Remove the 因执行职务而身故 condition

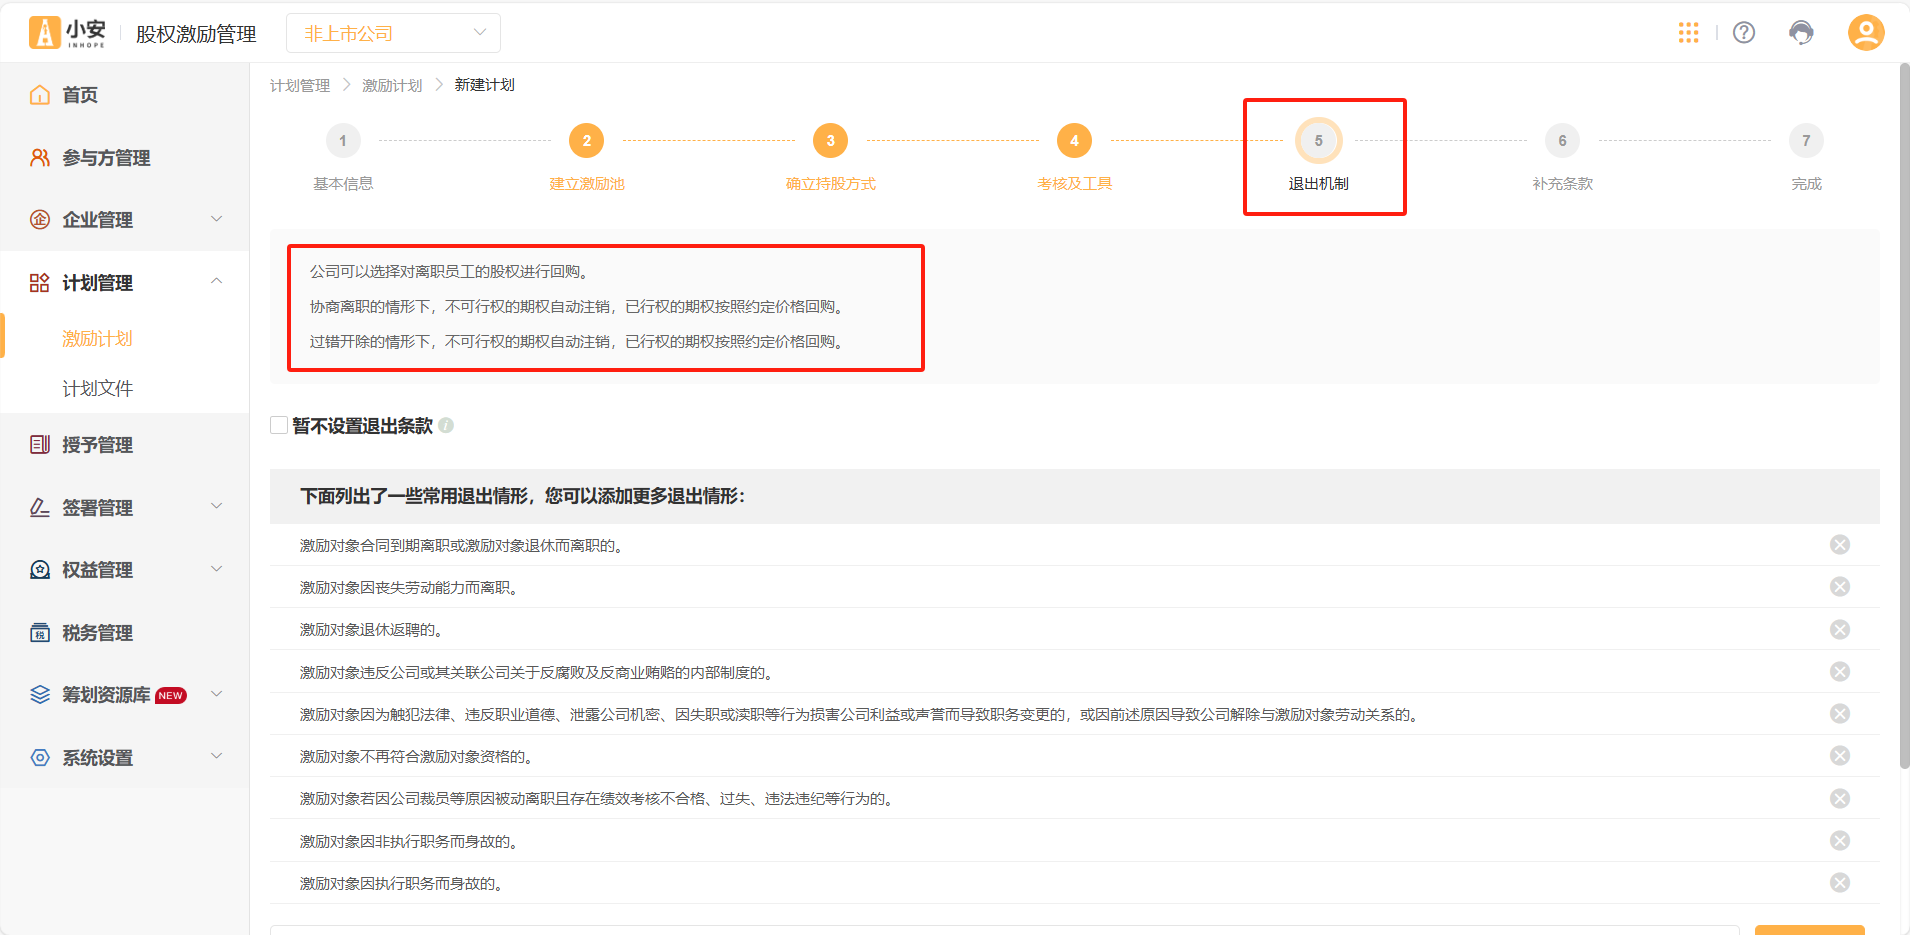pyautogui.click(x=1840, y=882)
